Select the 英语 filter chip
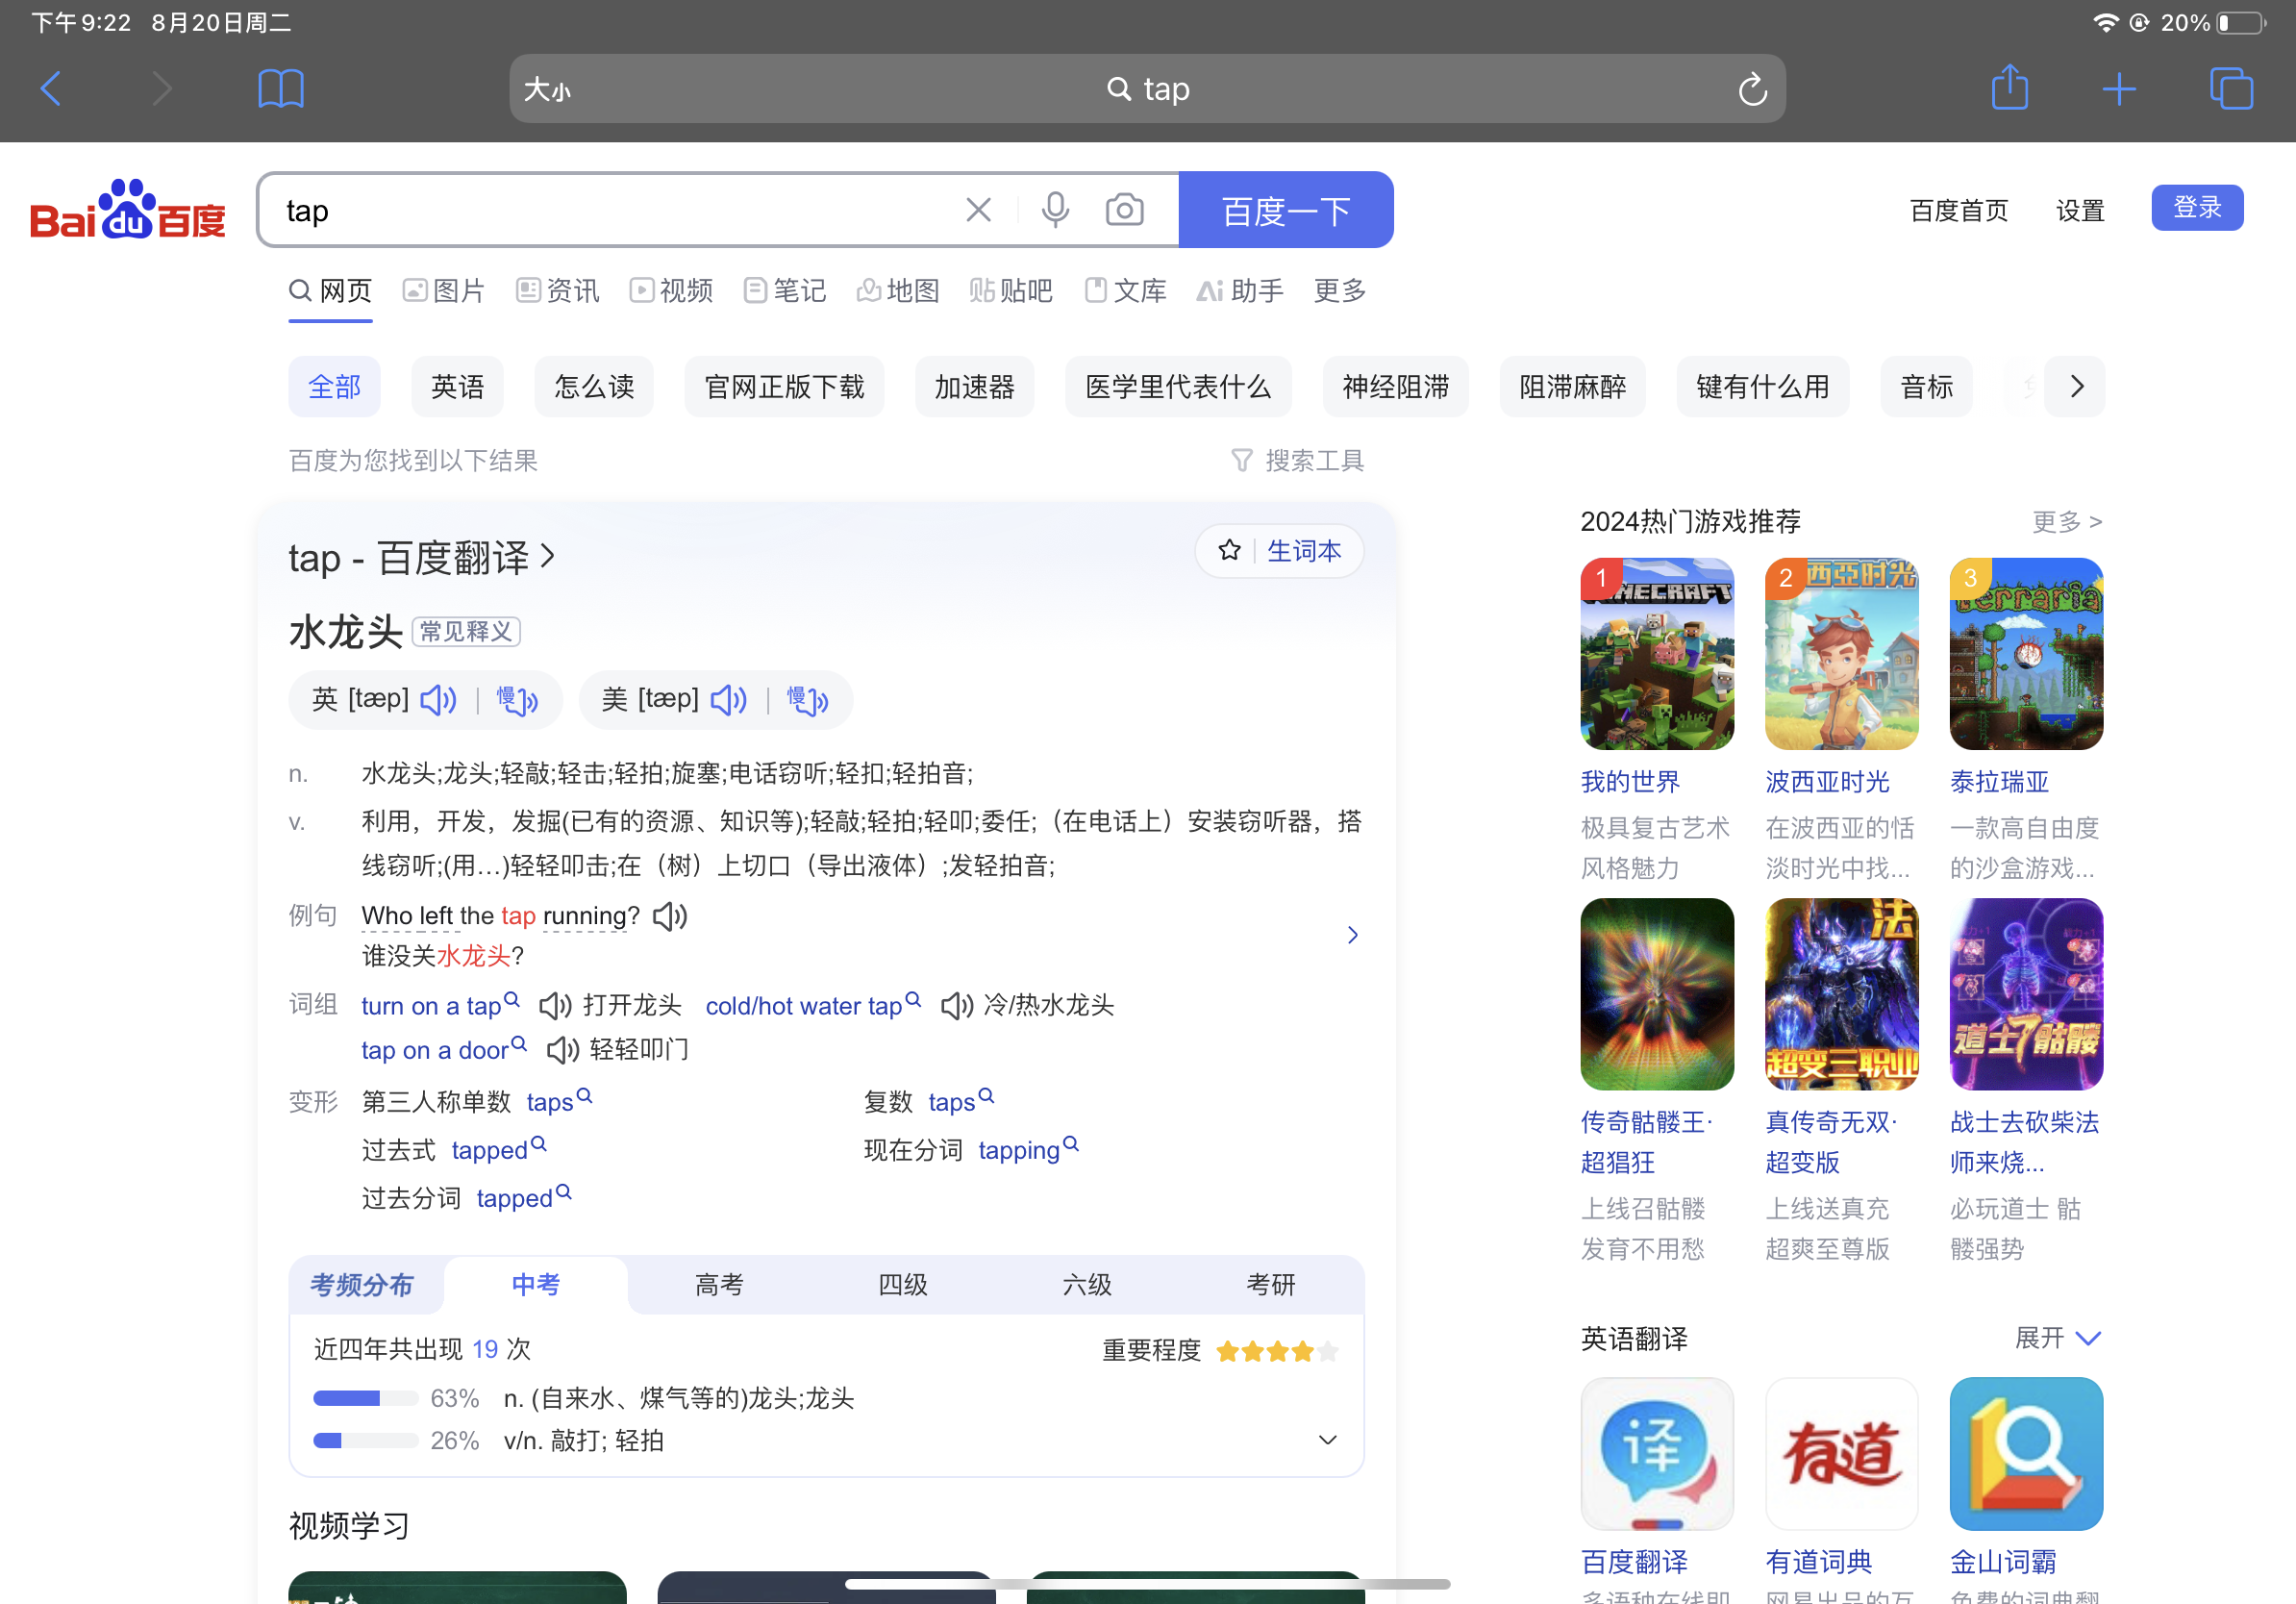This screenshot has width=2296, height=1604. [x=457, y=386]
